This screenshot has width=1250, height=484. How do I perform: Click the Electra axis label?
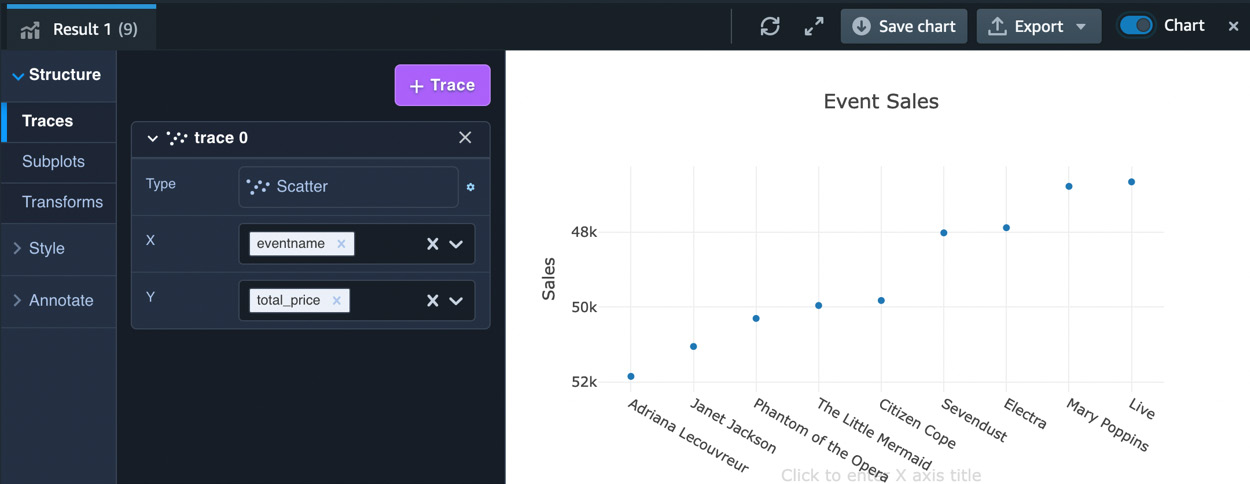pos(1025,413)
